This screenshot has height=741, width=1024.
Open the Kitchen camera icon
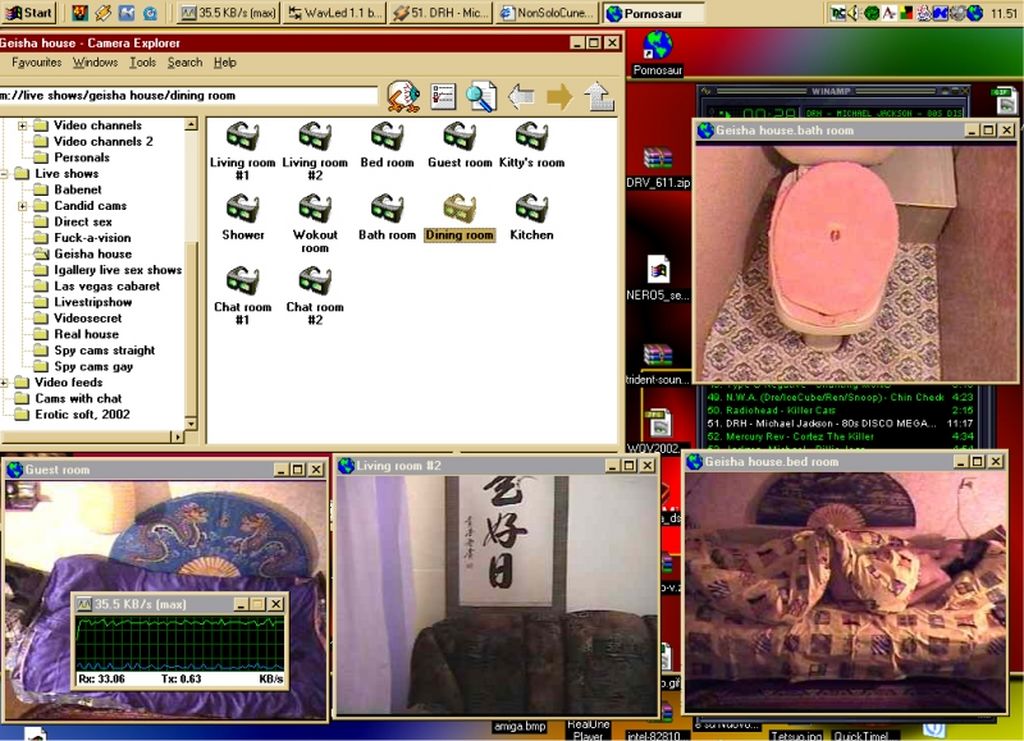531,209
